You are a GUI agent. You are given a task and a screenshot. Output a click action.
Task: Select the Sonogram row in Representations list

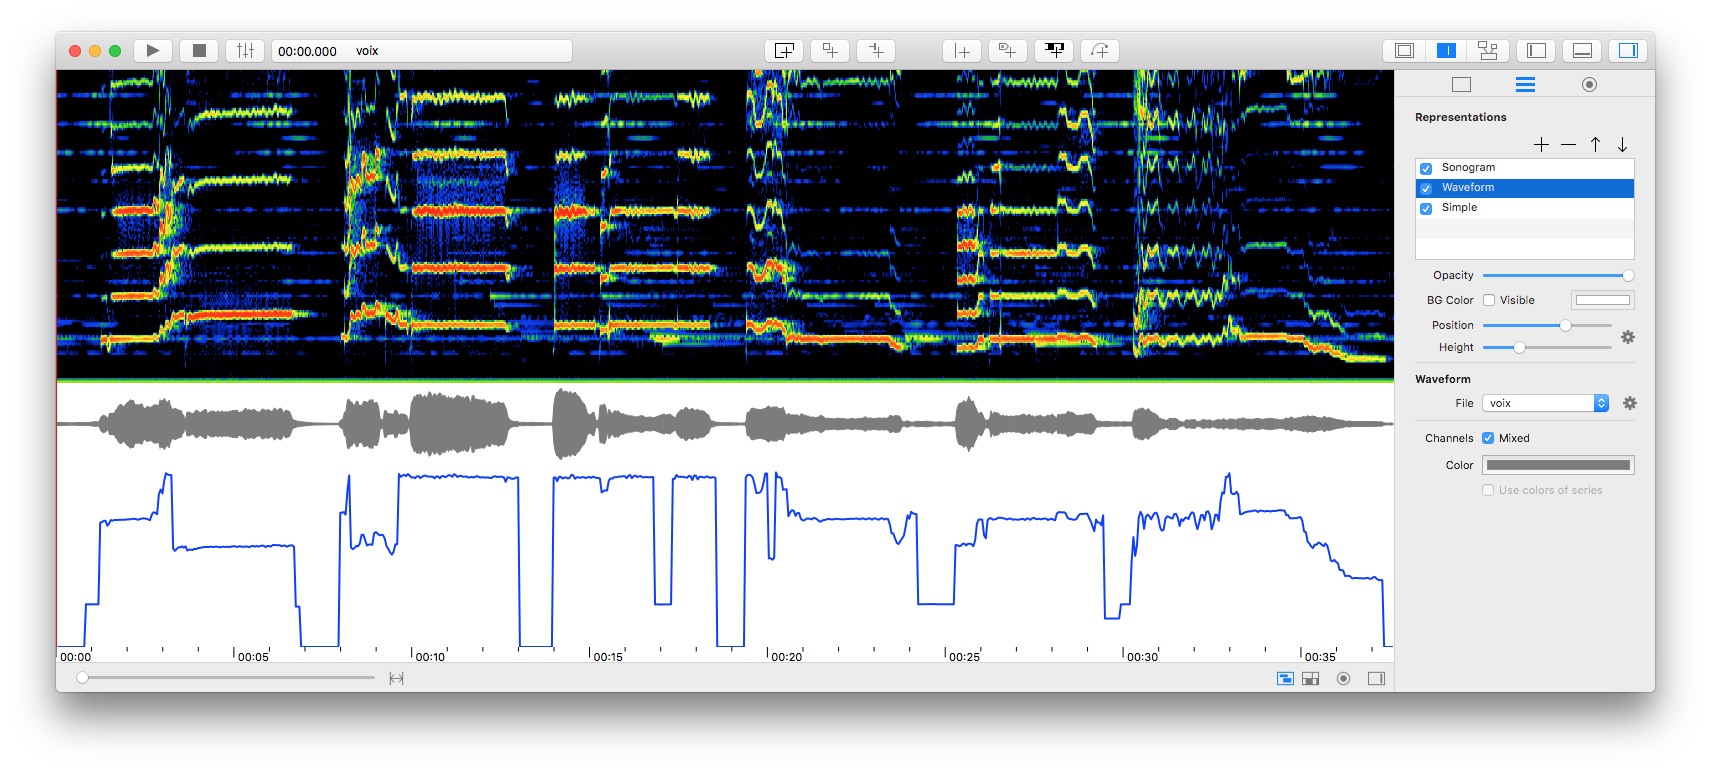(1525, 168)
